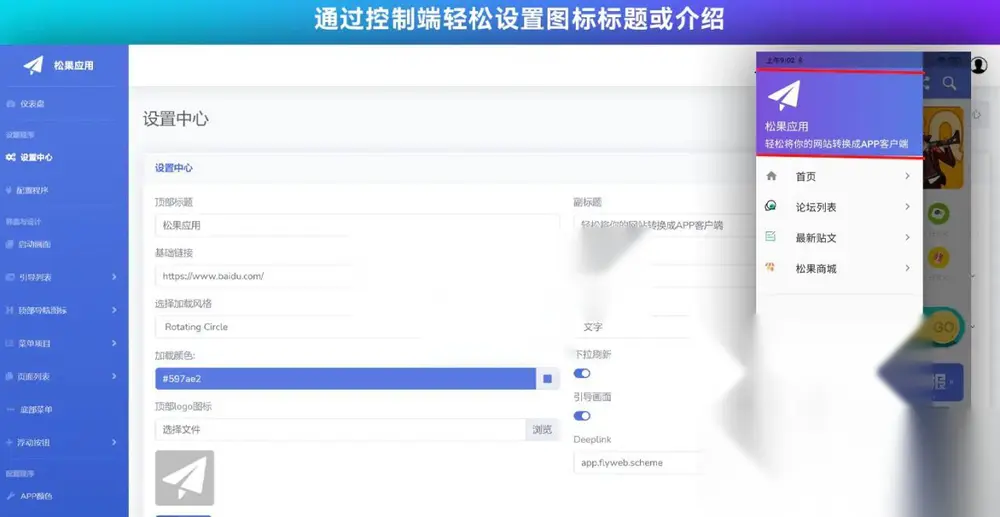Click the wrench icon beside APP颜色
1000x517 pixels.
[x=10, y=496]
